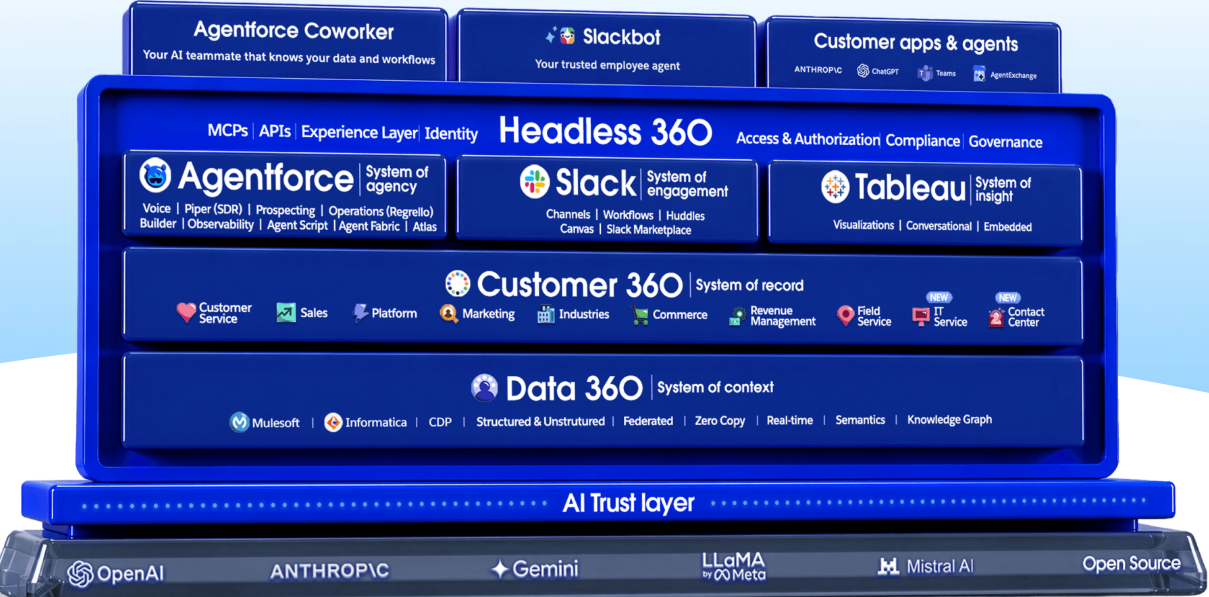Click the NEW badge above IT Service
This screenshot has width=1209, height=597.
point(939,298)
